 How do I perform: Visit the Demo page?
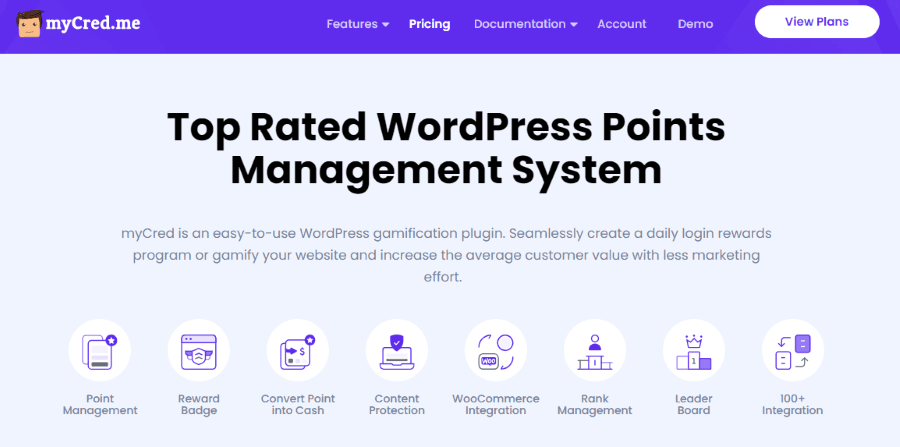(695, 24)
